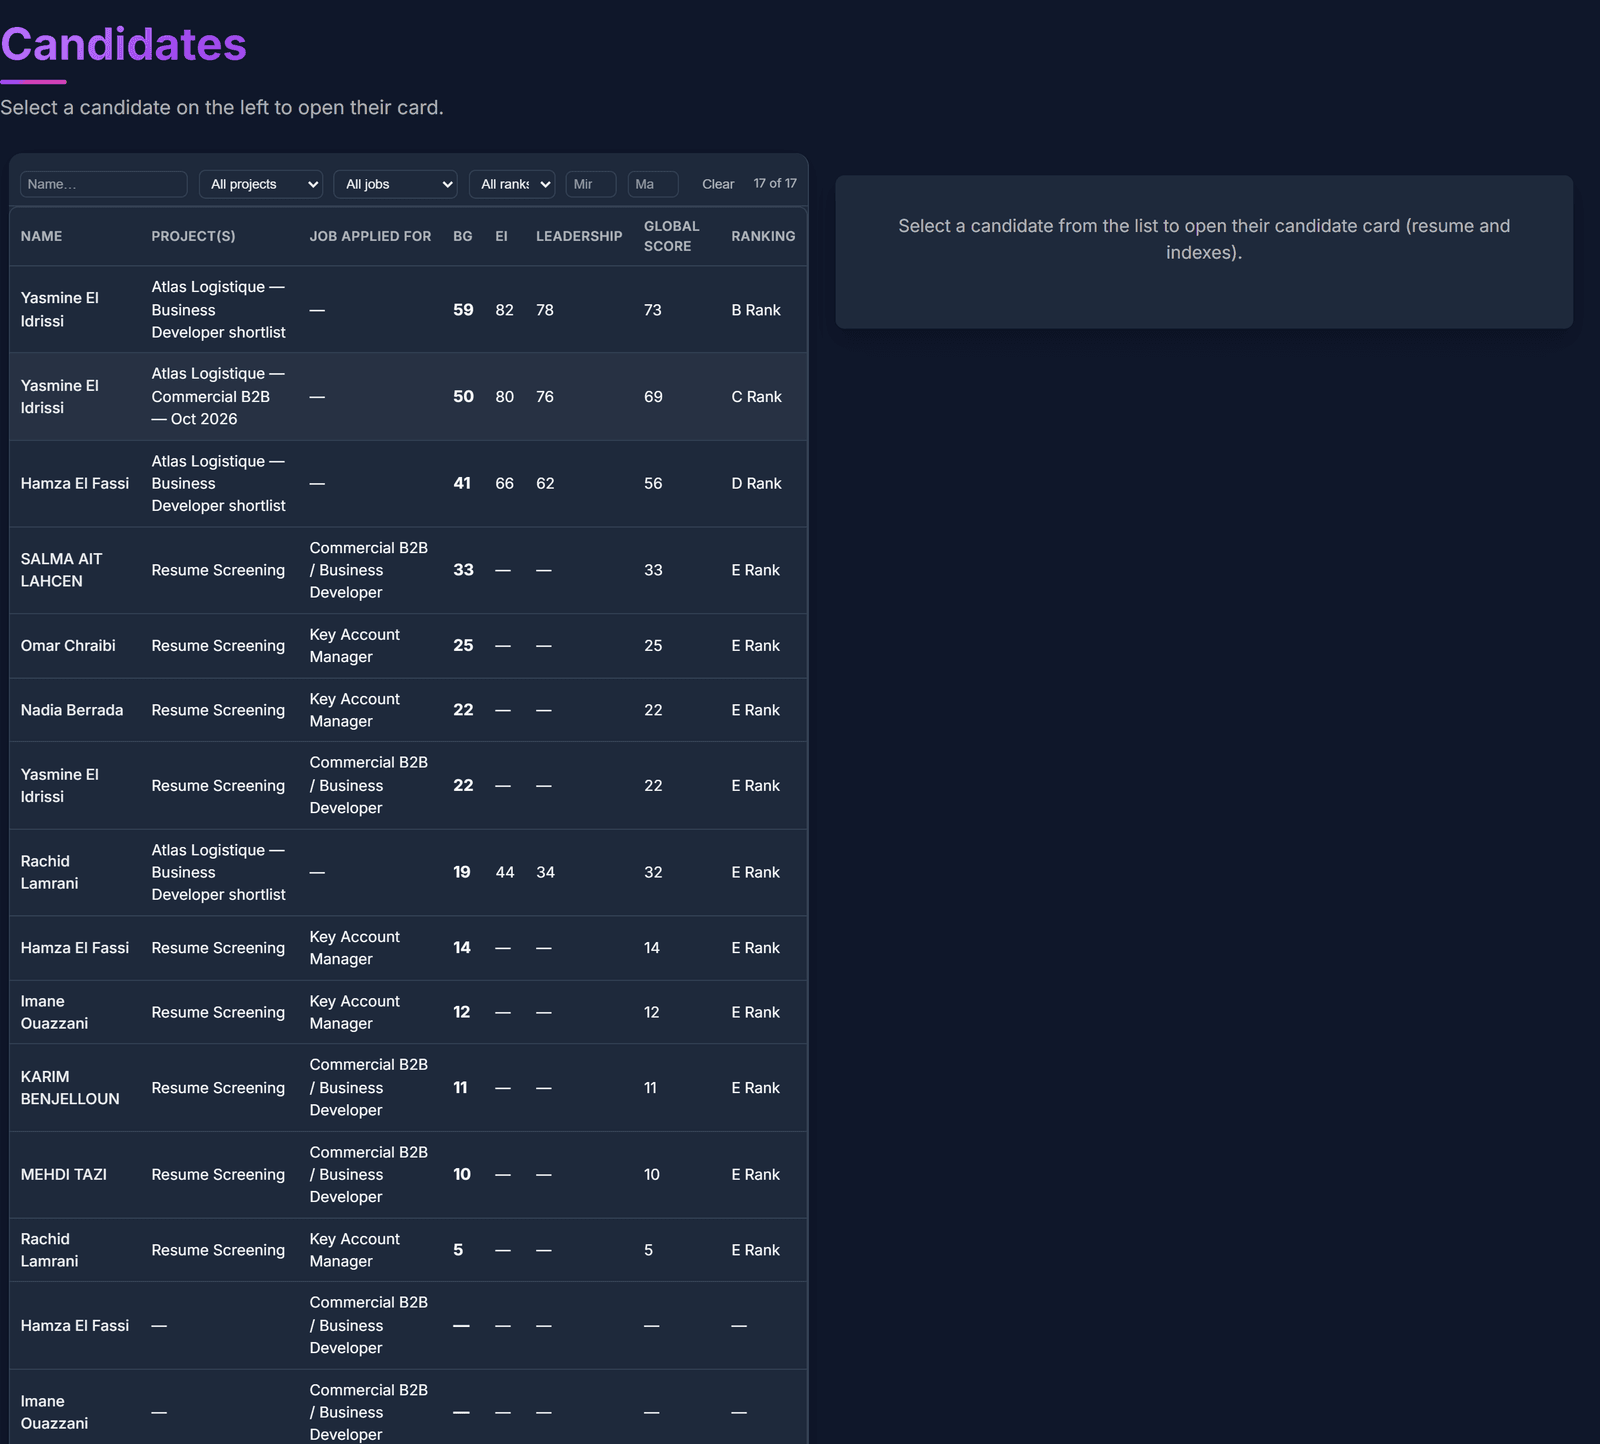Click the BG score 59
This screenshot has height=1444, width=1600.
tap(463, 310)
